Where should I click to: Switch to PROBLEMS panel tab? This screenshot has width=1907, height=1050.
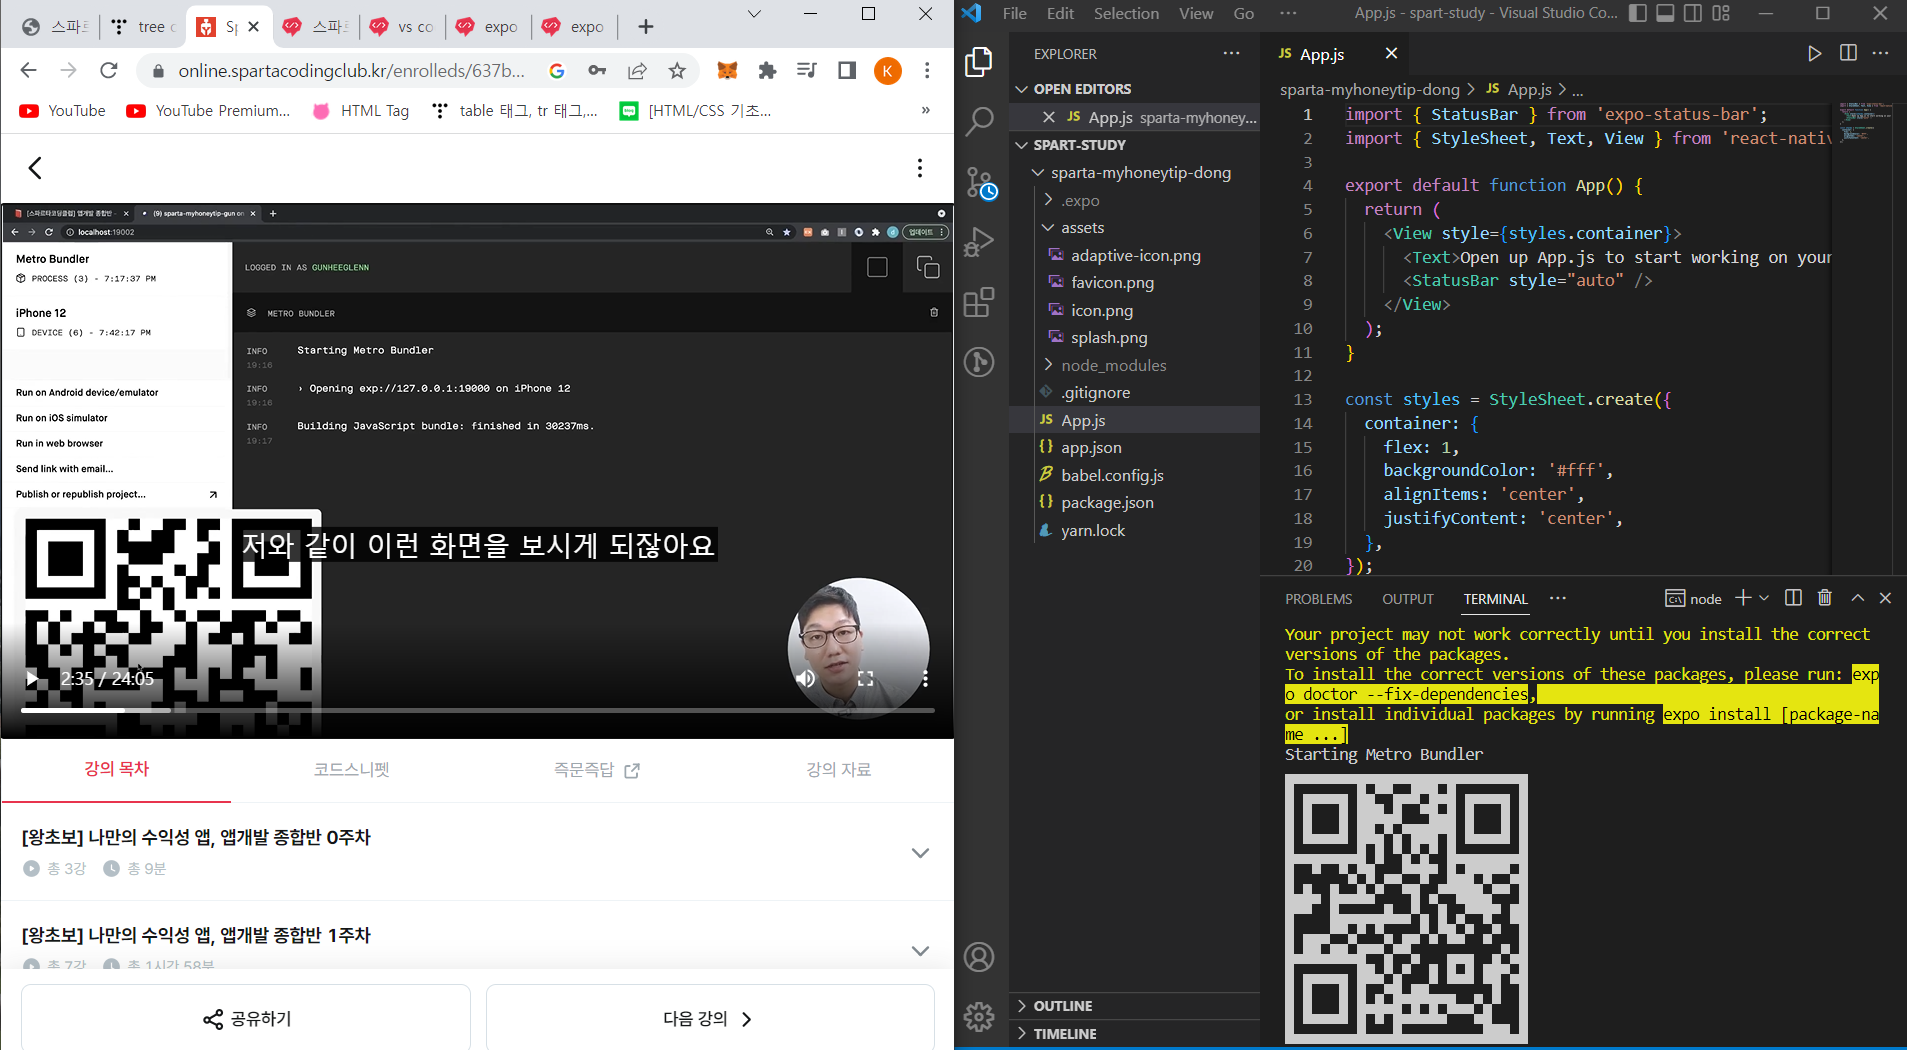point(1318,599)
